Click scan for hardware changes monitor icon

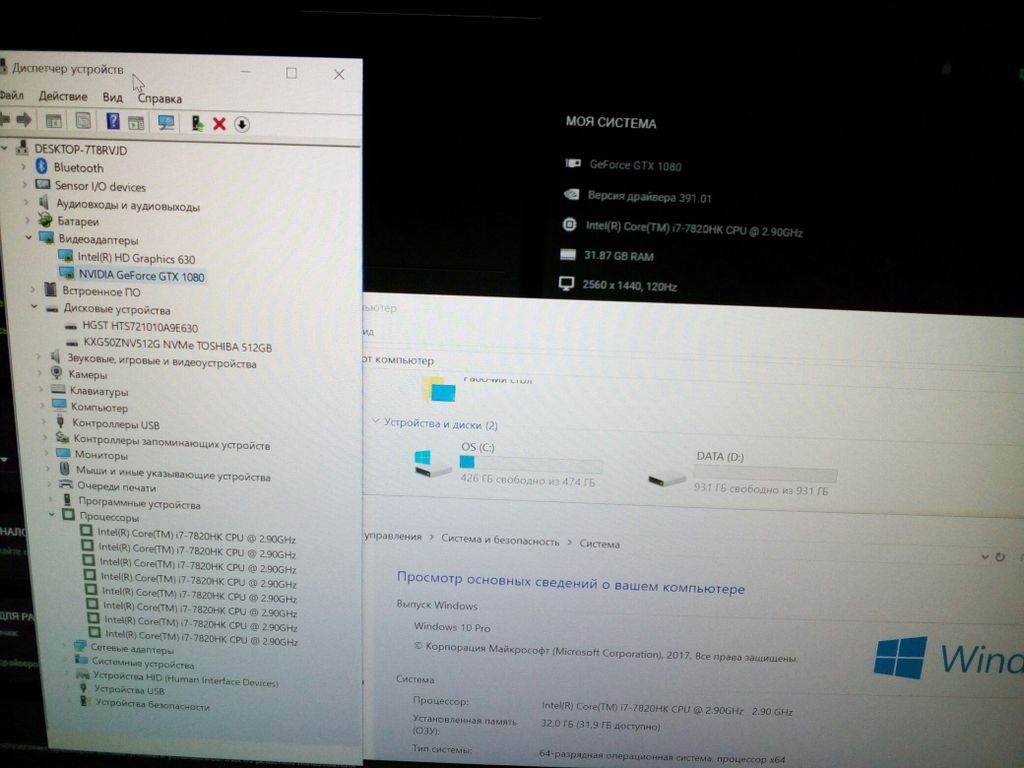pyautogui.click(x=166, y=122)
